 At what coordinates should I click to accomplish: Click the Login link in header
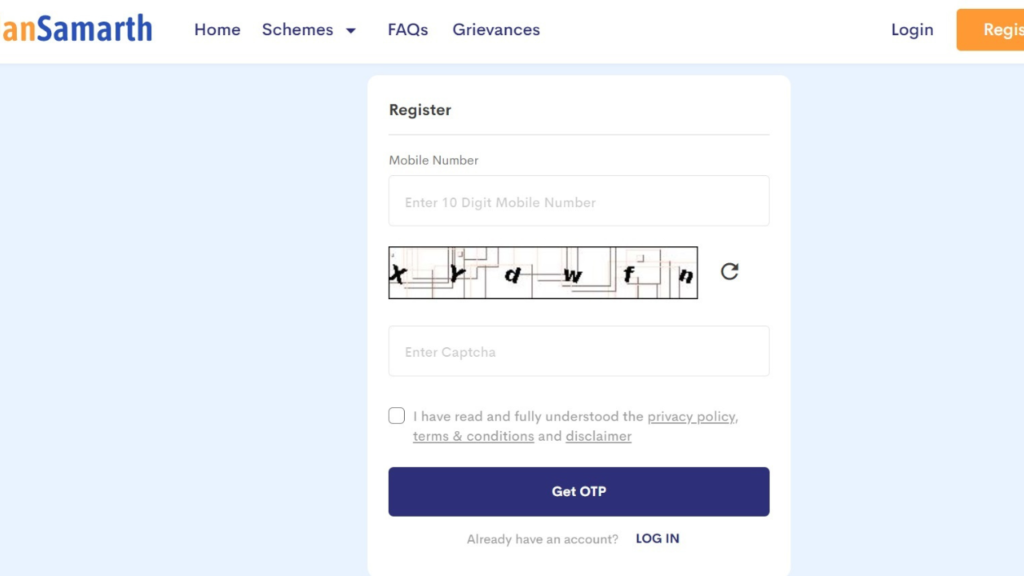[912, 29]
